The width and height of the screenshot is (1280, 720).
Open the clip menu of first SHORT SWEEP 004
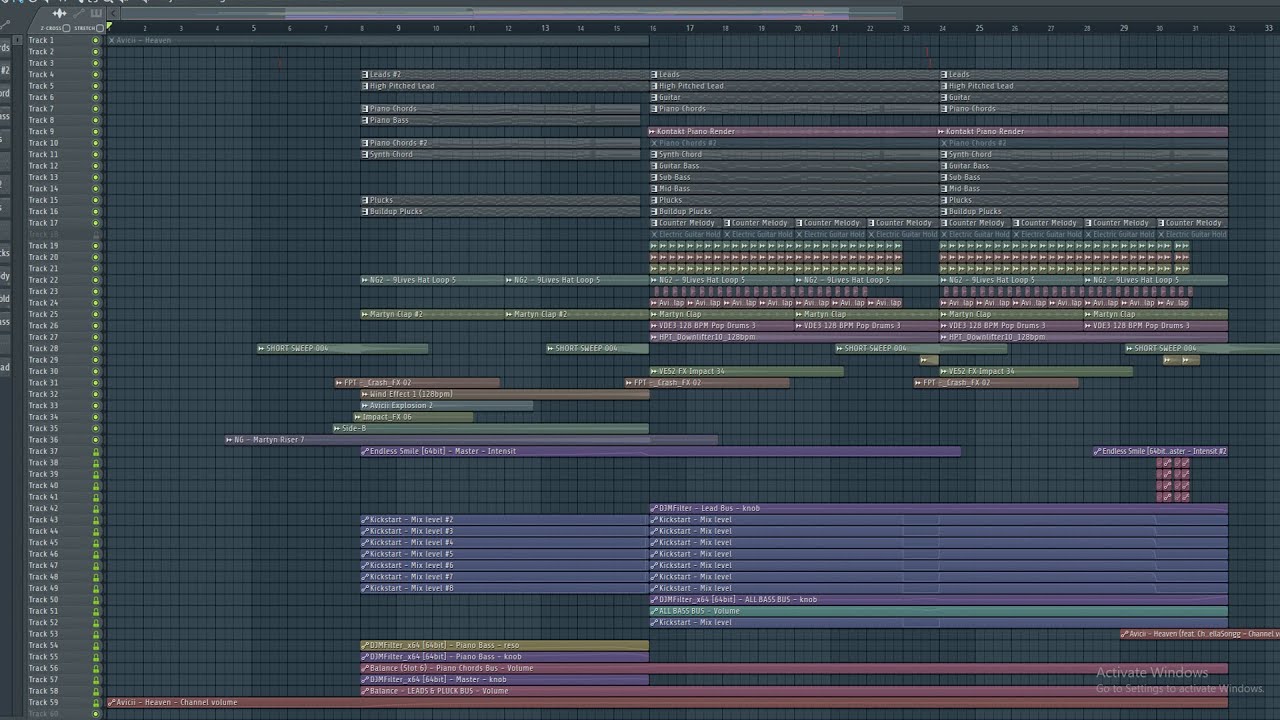point(261,348)
